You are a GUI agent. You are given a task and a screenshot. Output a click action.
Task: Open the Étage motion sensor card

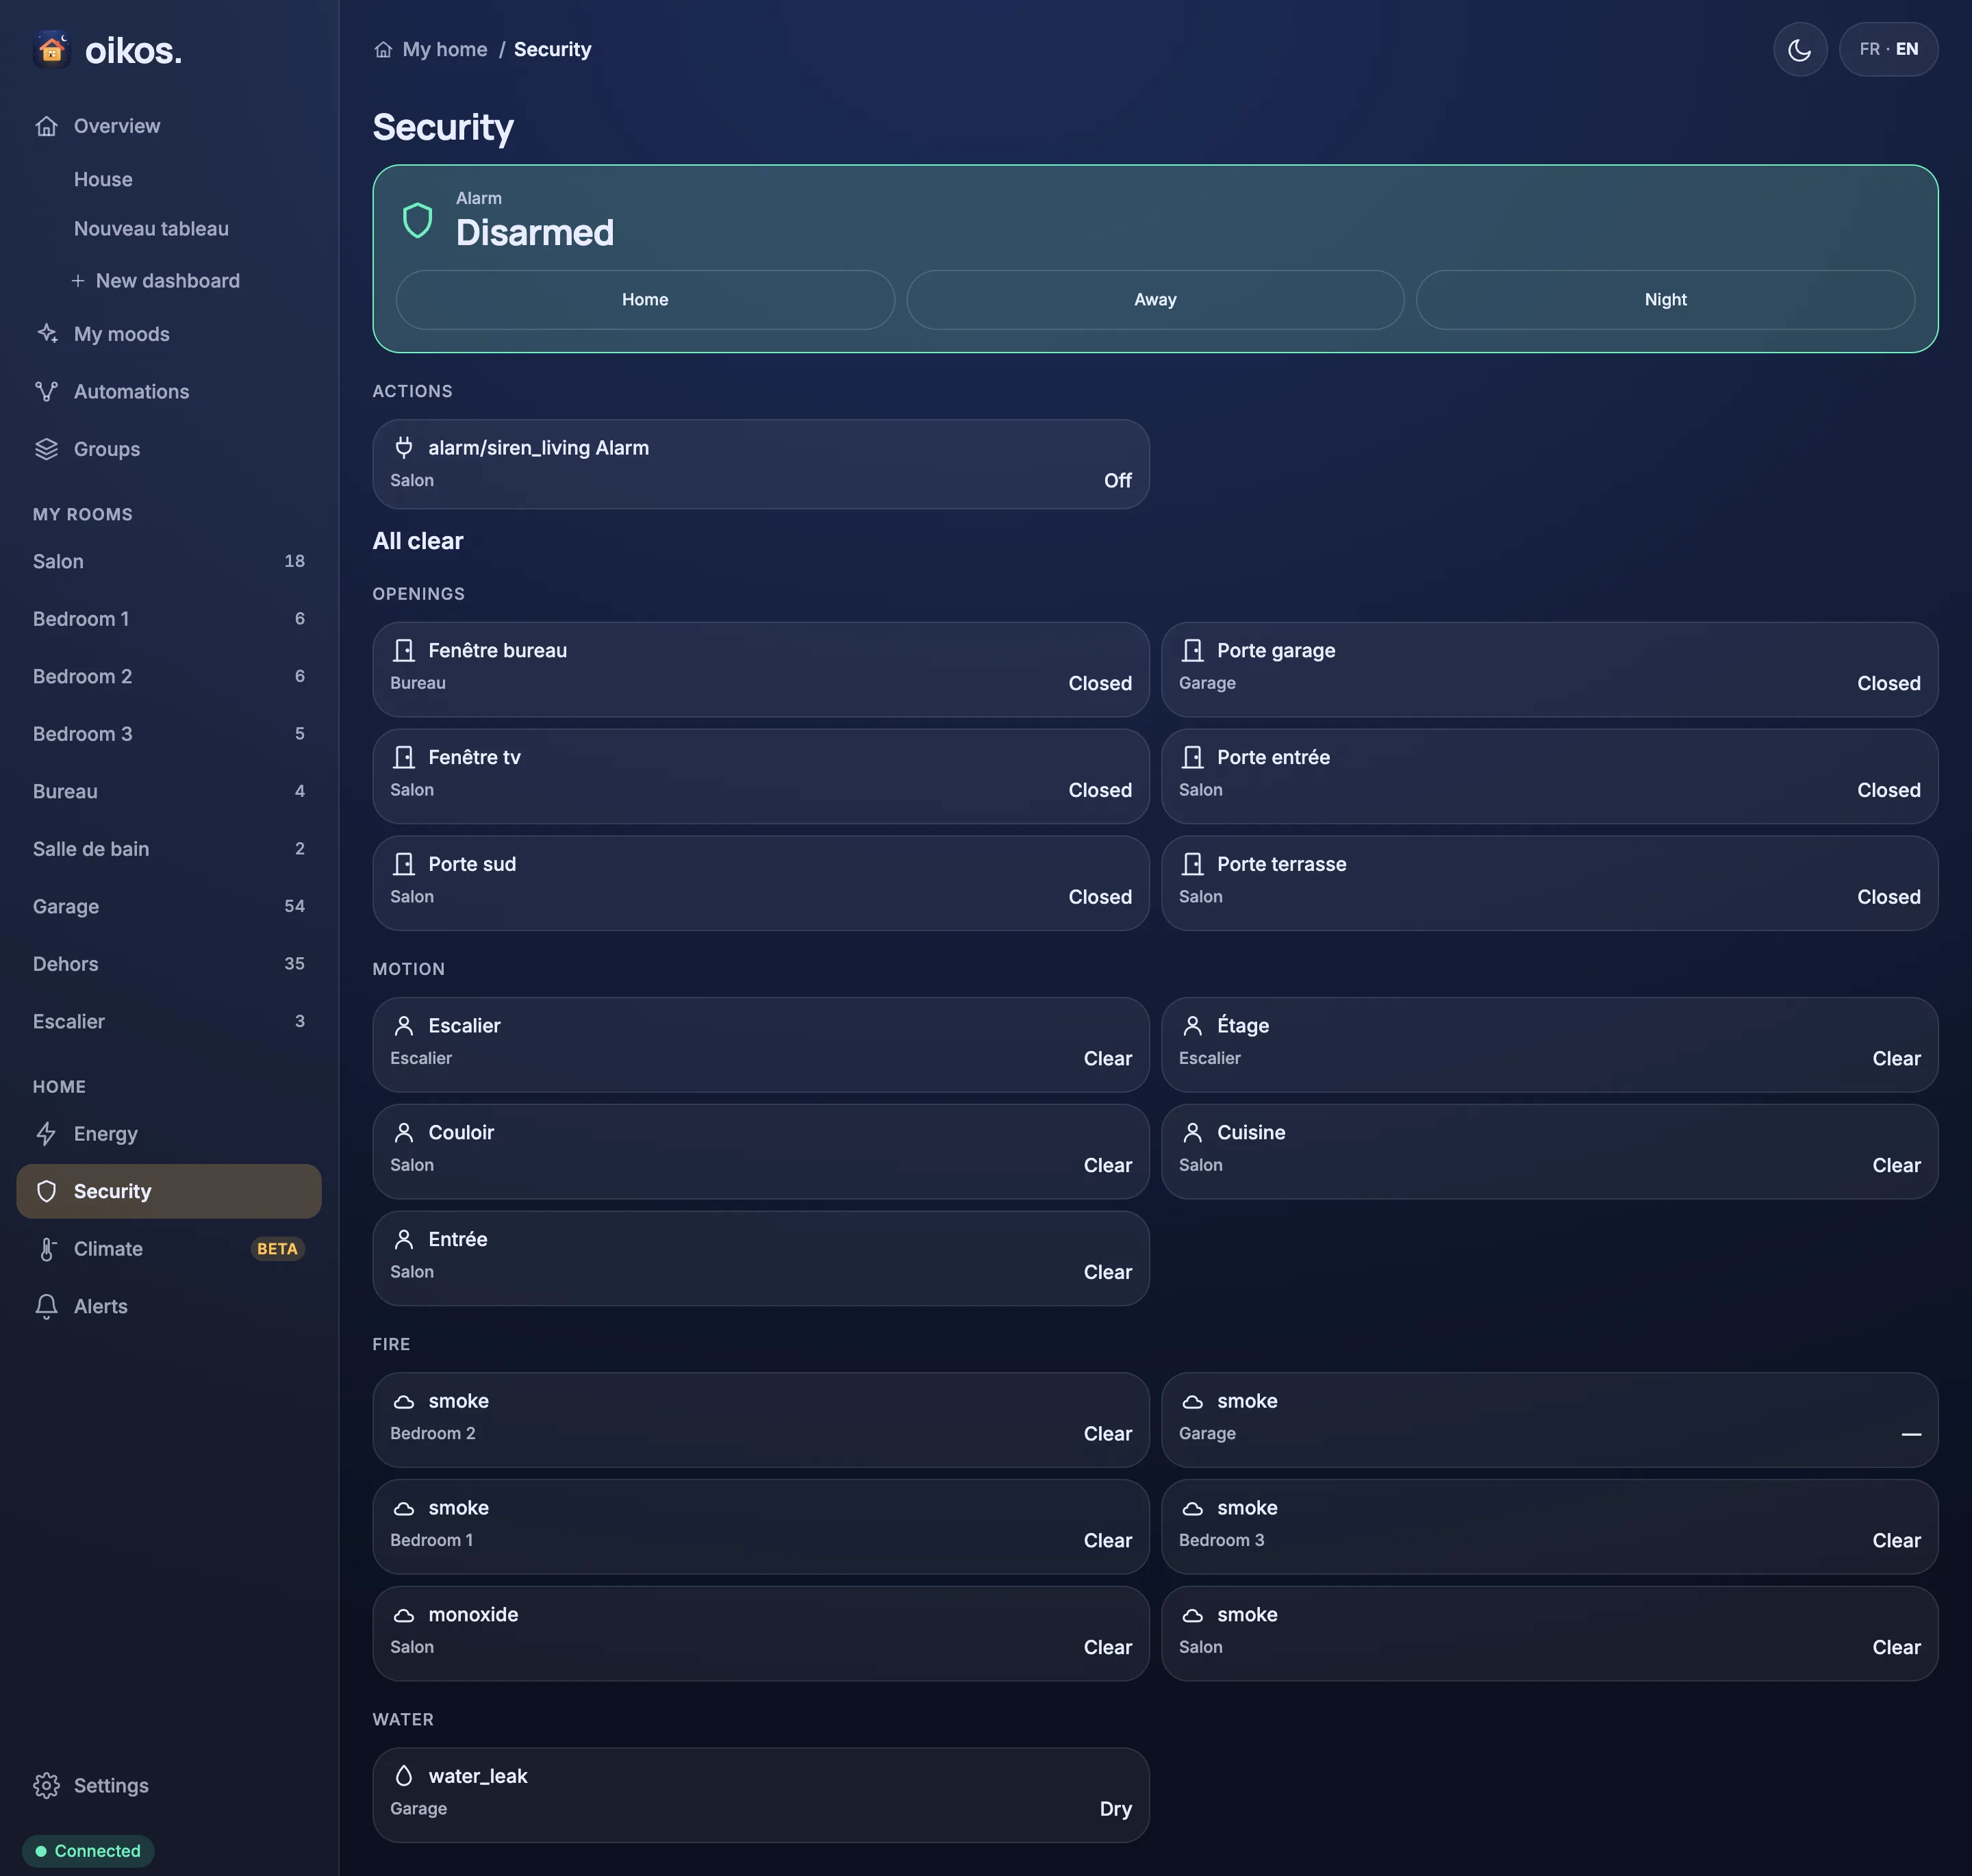[x=1549, y=1044]
